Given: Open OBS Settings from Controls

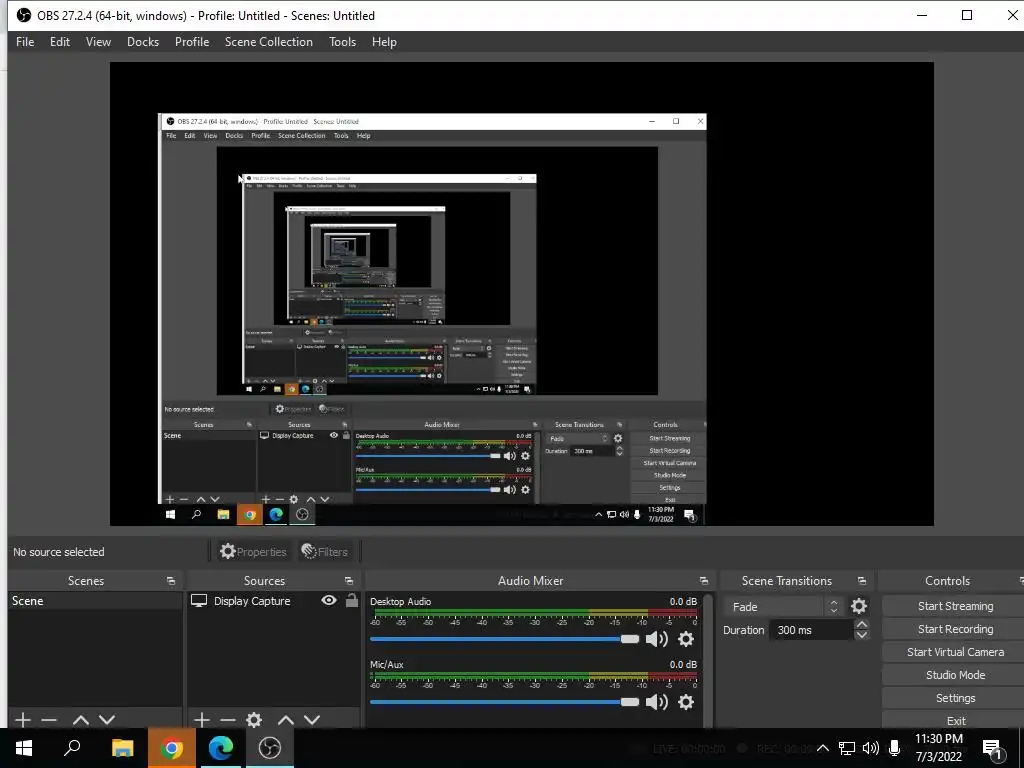Looking at the screenshot, I should pyautogui.click(x=955, y=698).
